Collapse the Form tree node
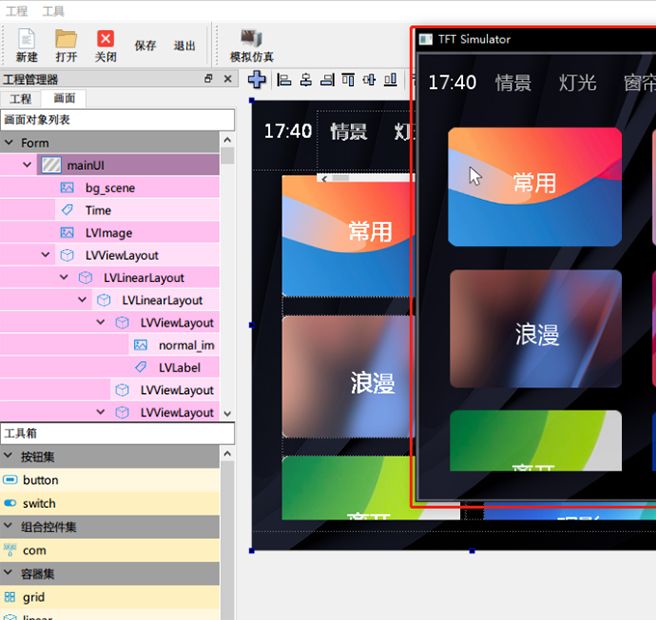 click(9, 143)
